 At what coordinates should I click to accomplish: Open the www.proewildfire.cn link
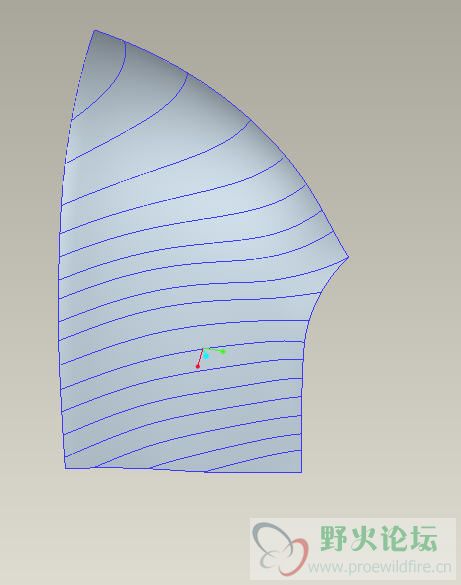(x=380, y=567)
